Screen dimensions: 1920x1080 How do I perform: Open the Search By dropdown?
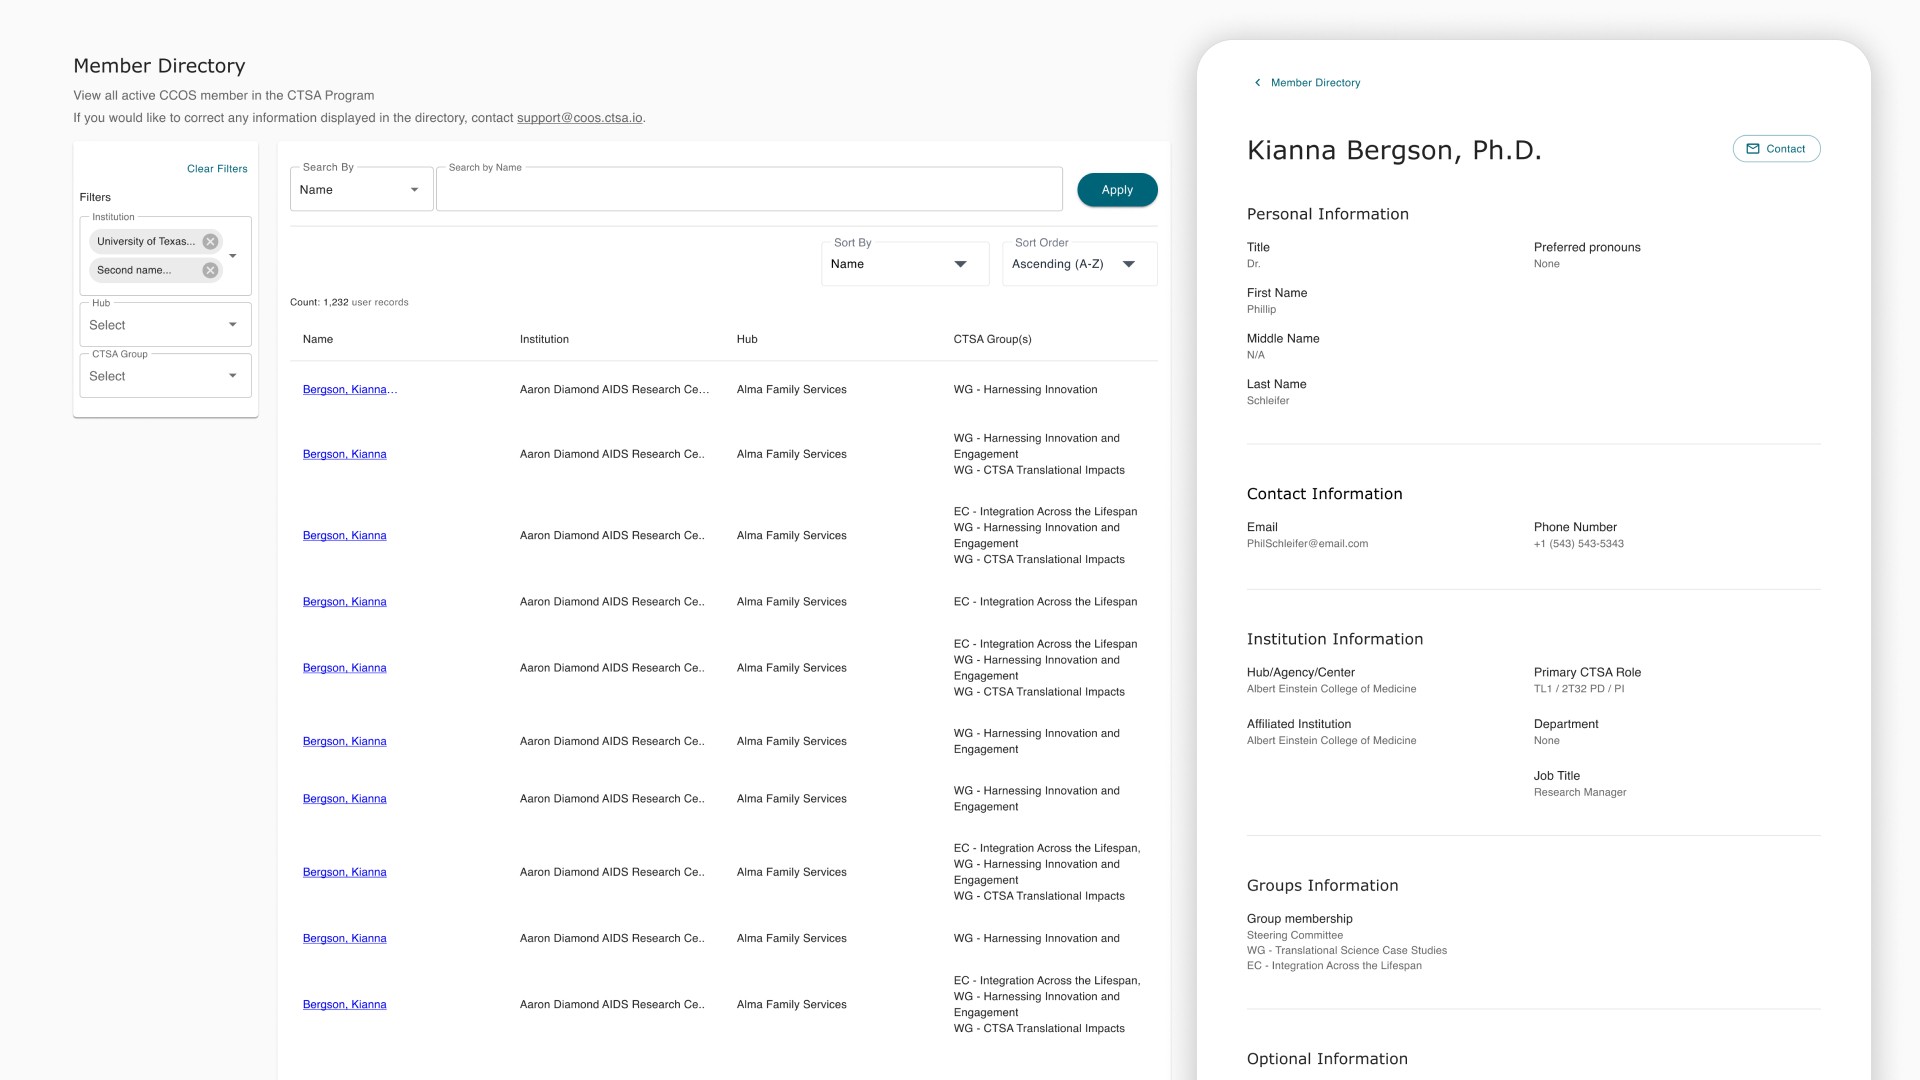[x=361, y=190]
